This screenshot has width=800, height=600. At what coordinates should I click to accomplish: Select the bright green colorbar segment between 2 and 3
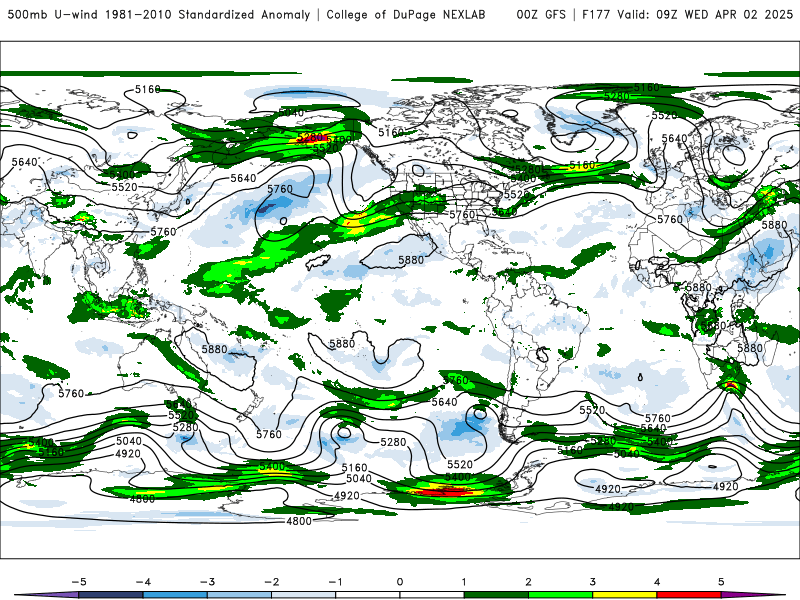tap(560, 595)
